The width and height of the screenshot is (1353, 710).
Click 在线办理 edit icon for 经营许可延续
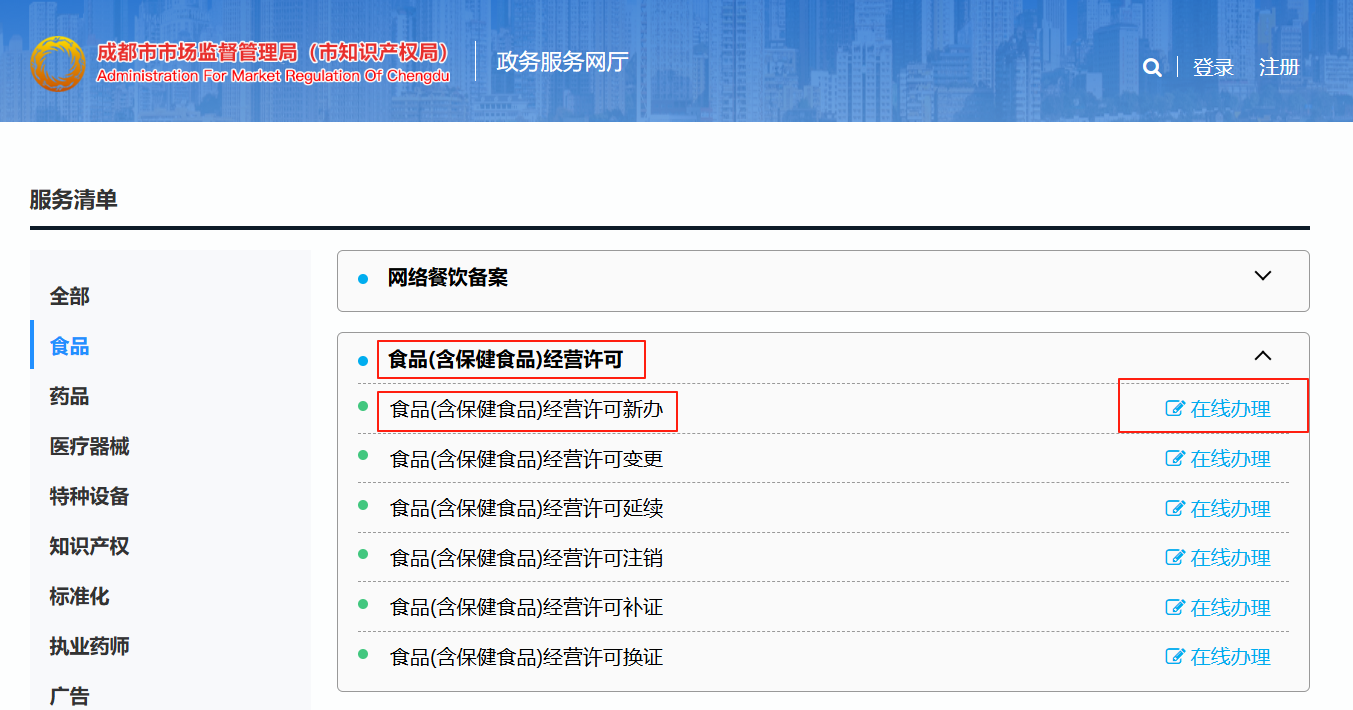tap(1175, 508)
